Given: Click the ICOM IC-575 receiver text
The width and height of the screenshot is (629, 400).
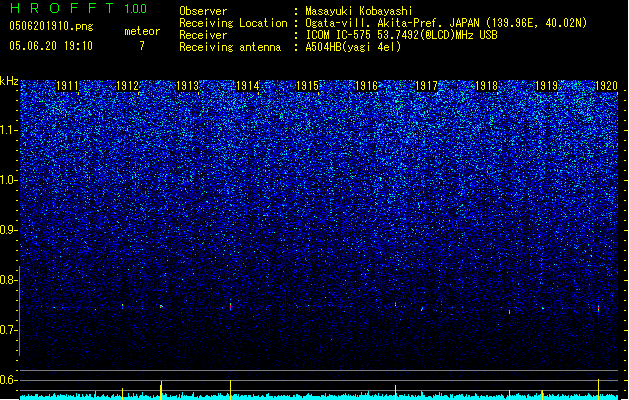Looking at the screenshot, I should 402,35.
